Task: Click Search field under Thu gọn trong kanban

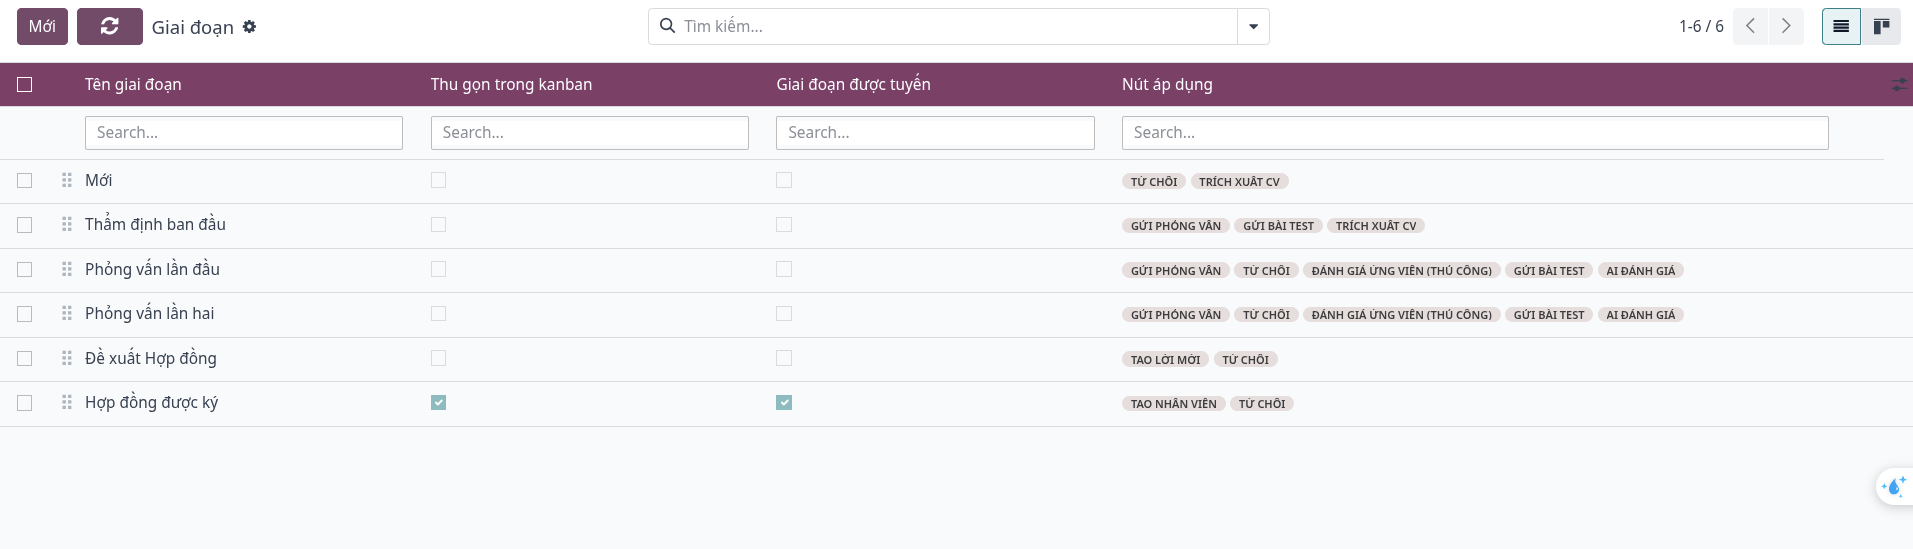Action: tap(590, 133)
